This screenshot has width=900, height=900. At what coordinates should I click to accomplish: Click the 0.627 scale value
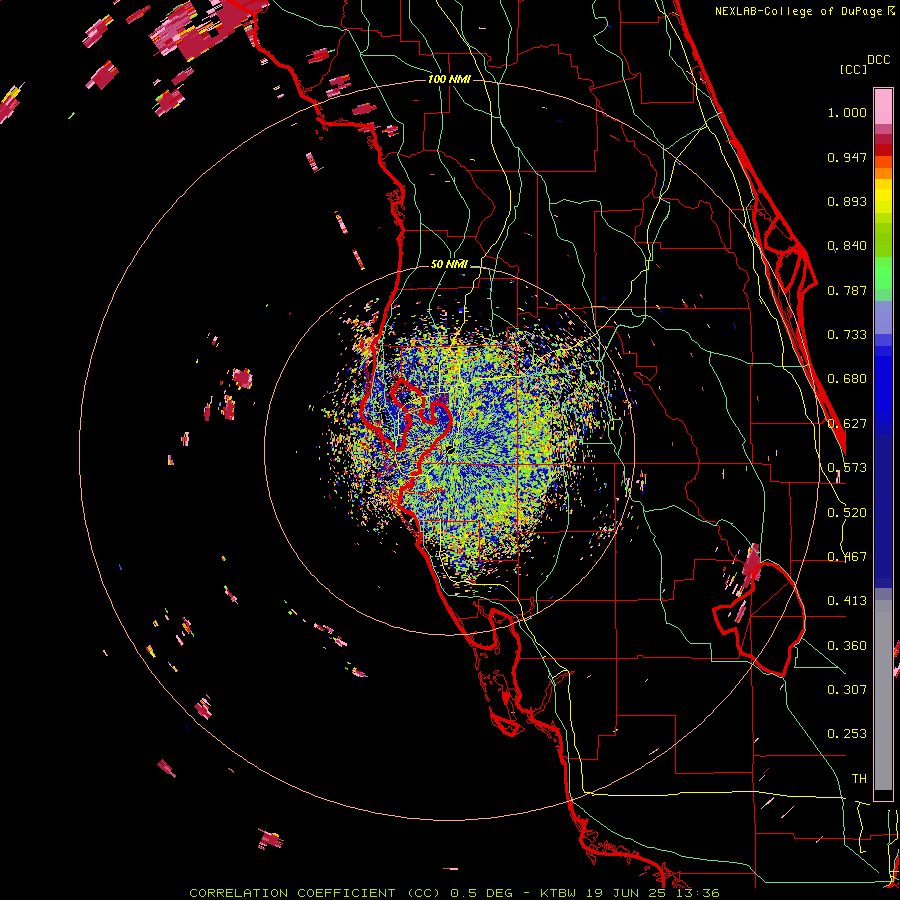(x=847, y=424)
